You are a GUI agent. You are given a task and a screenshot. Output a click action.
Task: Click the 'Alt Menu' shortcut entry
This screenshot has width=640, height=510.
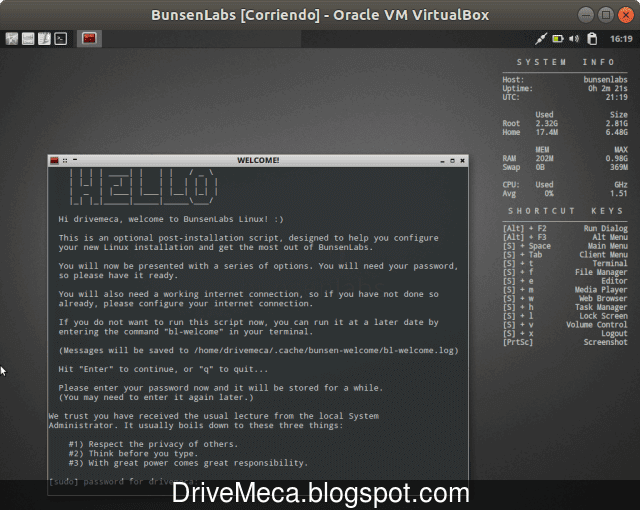[610, 237]
